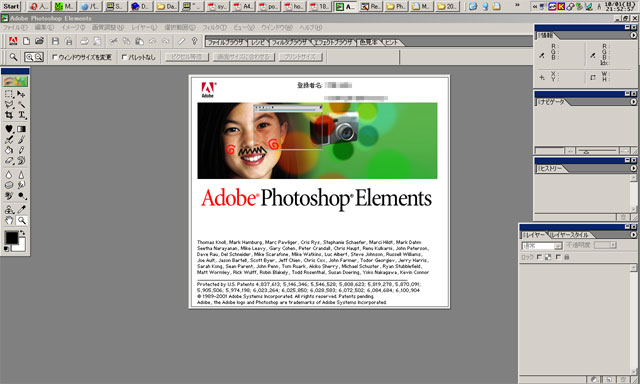Click the プリントサイズ button

click(301, 57)
